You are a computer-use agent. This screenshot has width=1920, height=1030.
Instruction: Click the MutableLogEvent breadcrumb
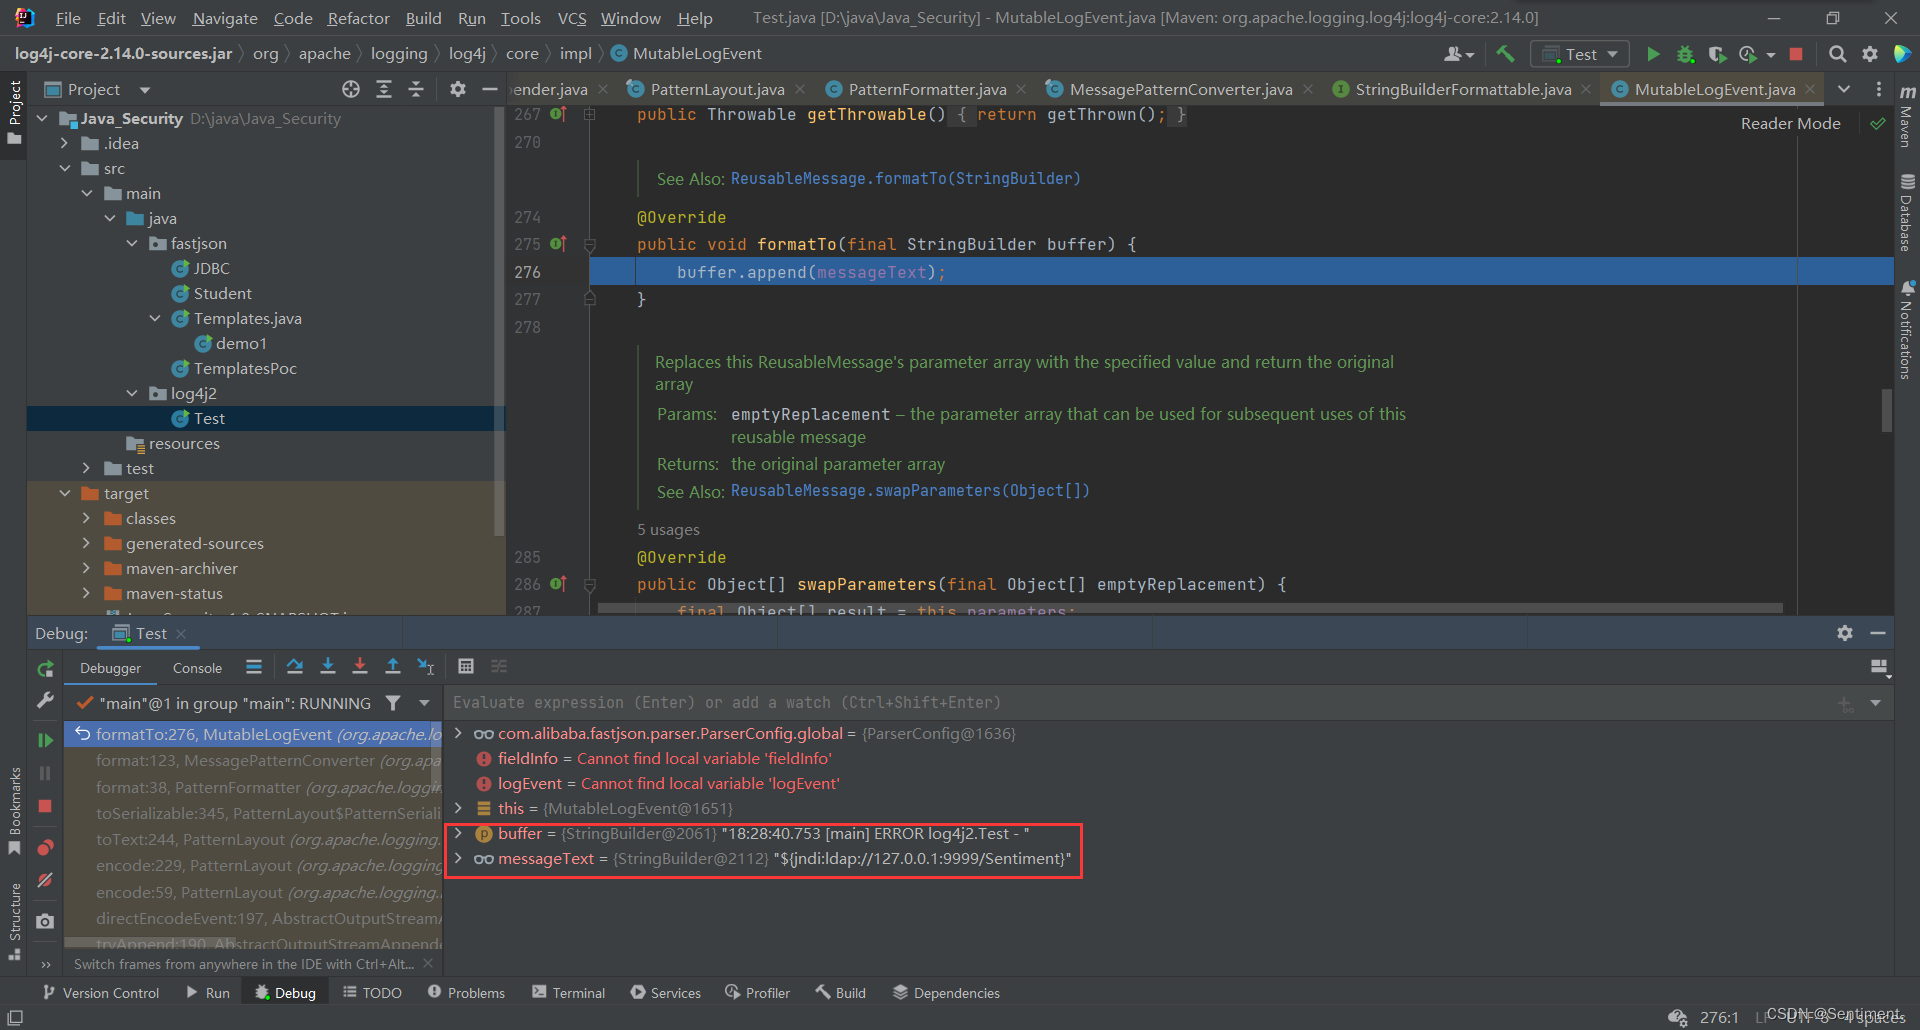click(x=696, y=53)
